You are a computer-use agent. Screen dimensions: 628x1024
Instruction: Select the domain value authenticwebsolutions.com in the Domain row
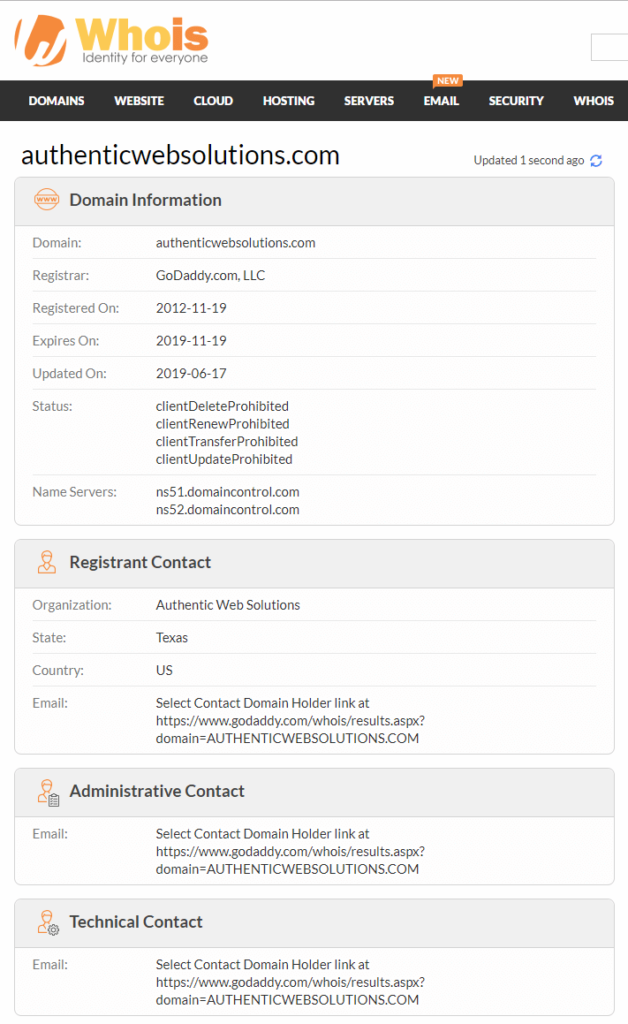click(236, 243)
